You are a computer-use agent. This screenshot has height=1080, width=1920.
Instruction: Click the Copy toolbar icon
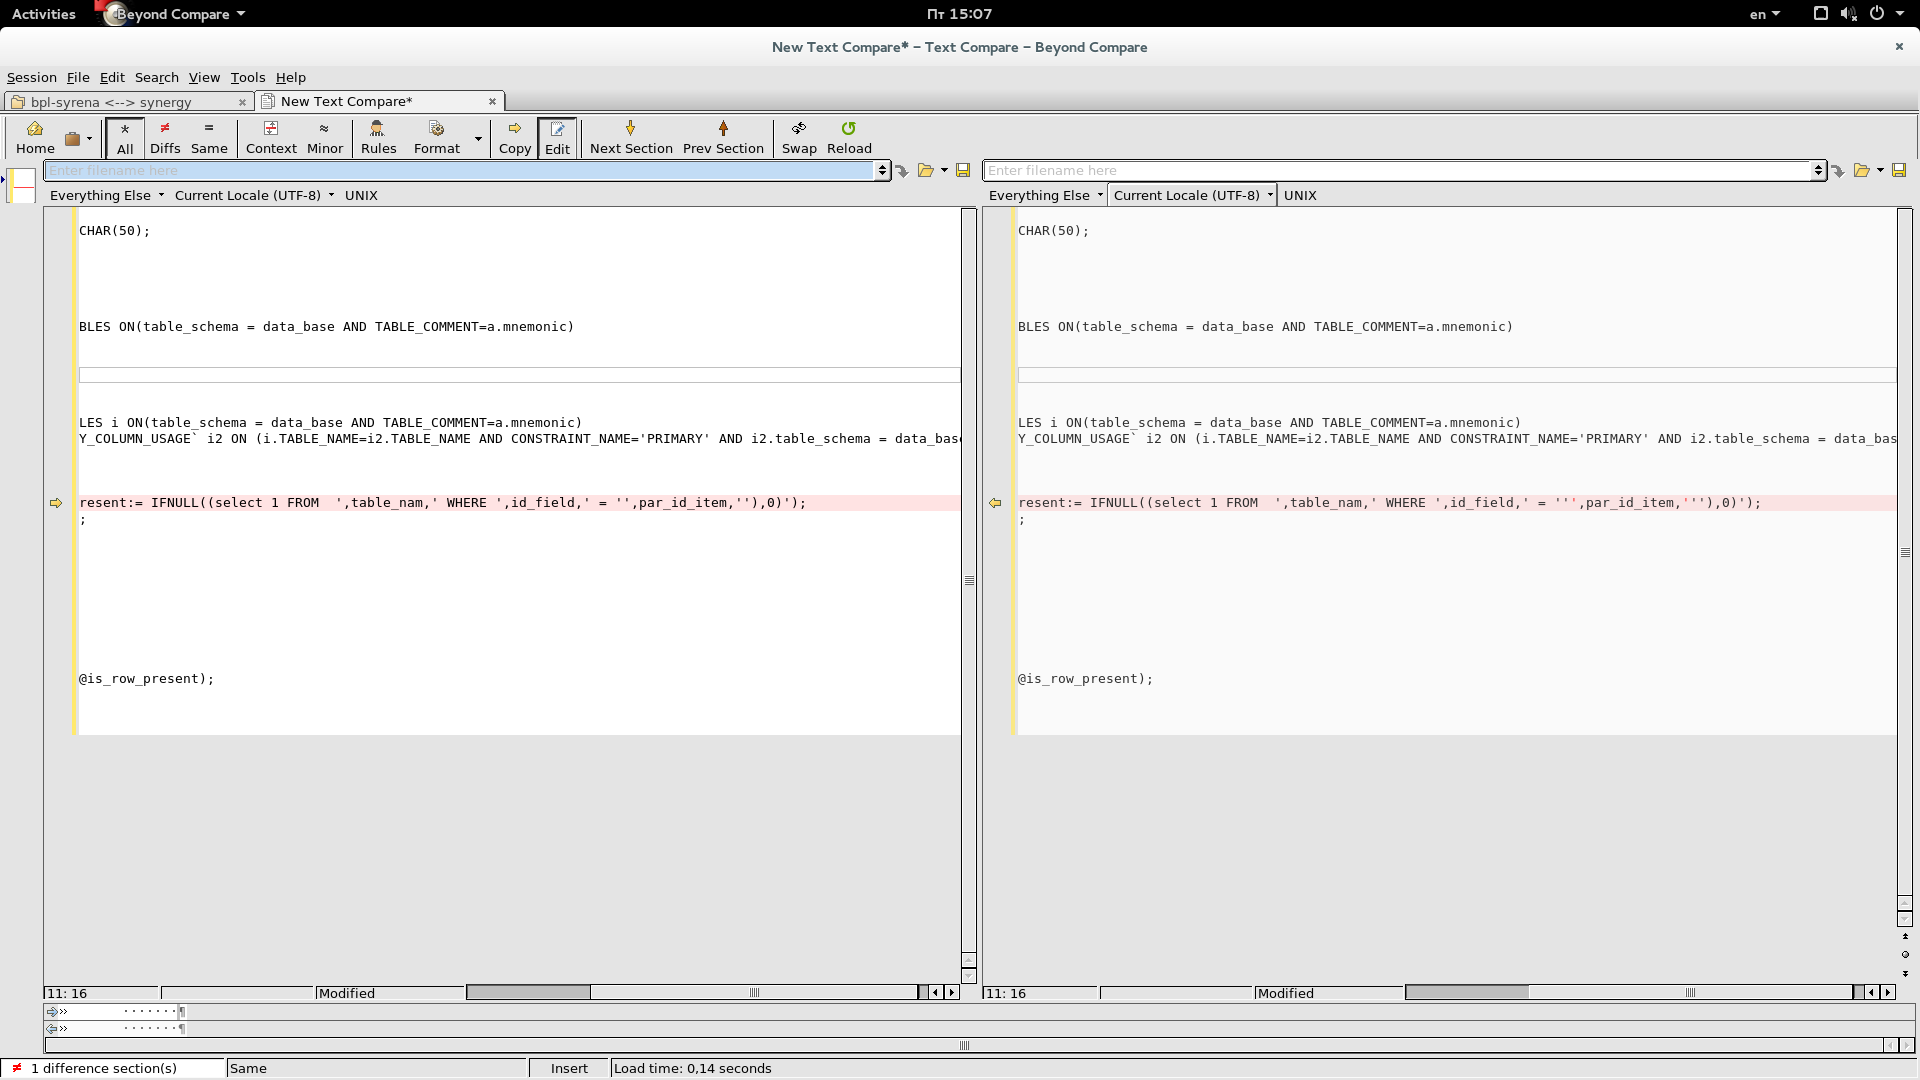514,137
